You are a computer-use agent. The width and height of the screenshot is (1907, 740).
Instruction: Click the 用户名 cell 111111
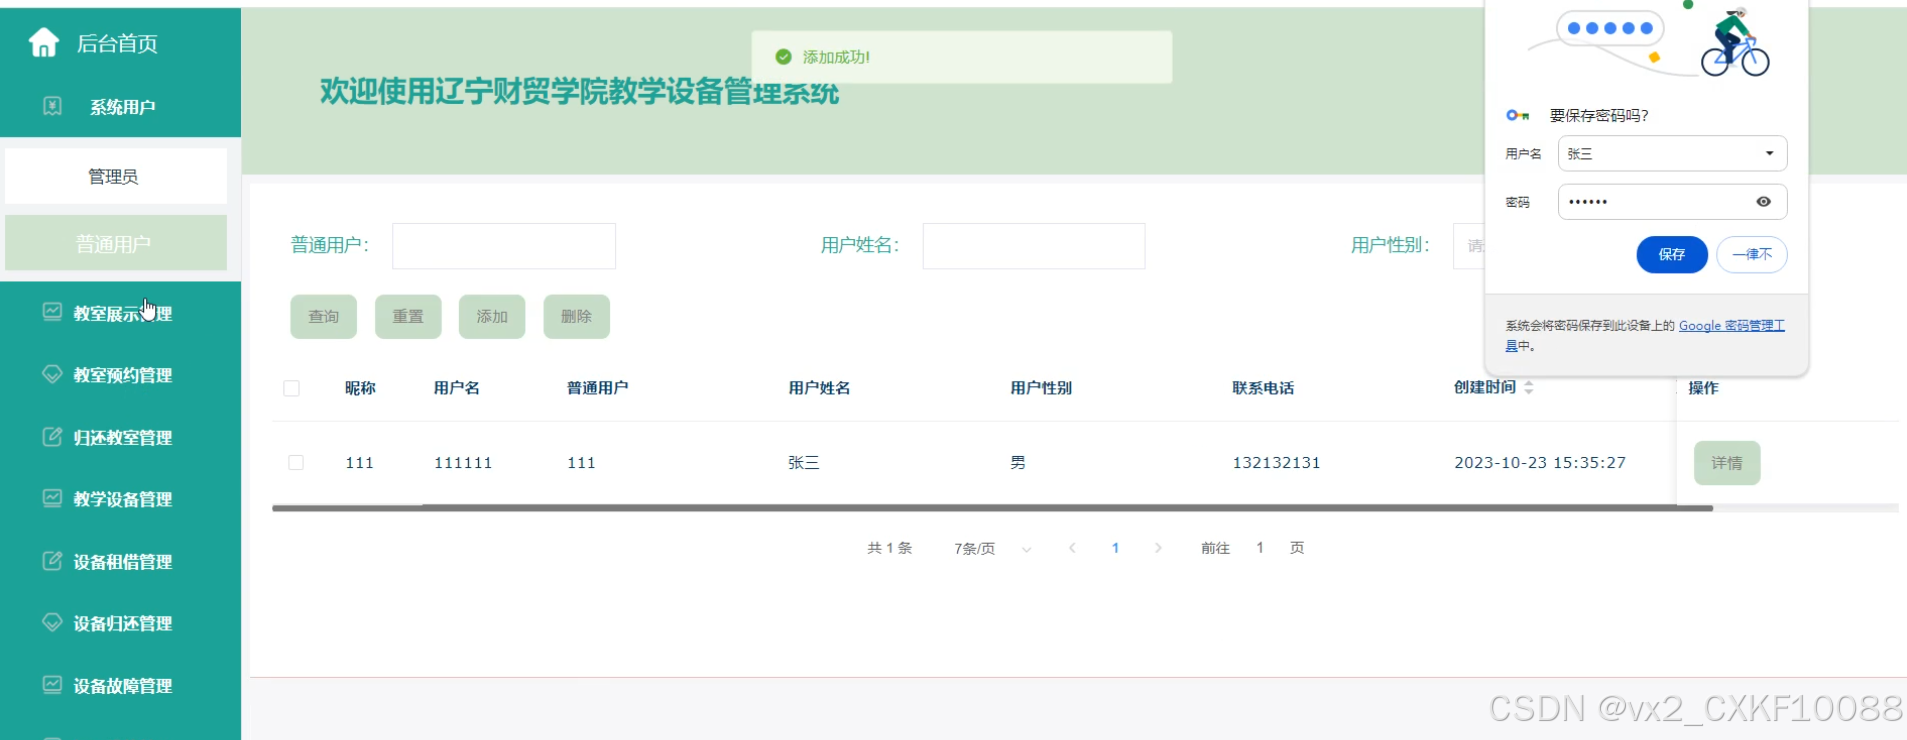pyautogui.click(x=463, y=463)
